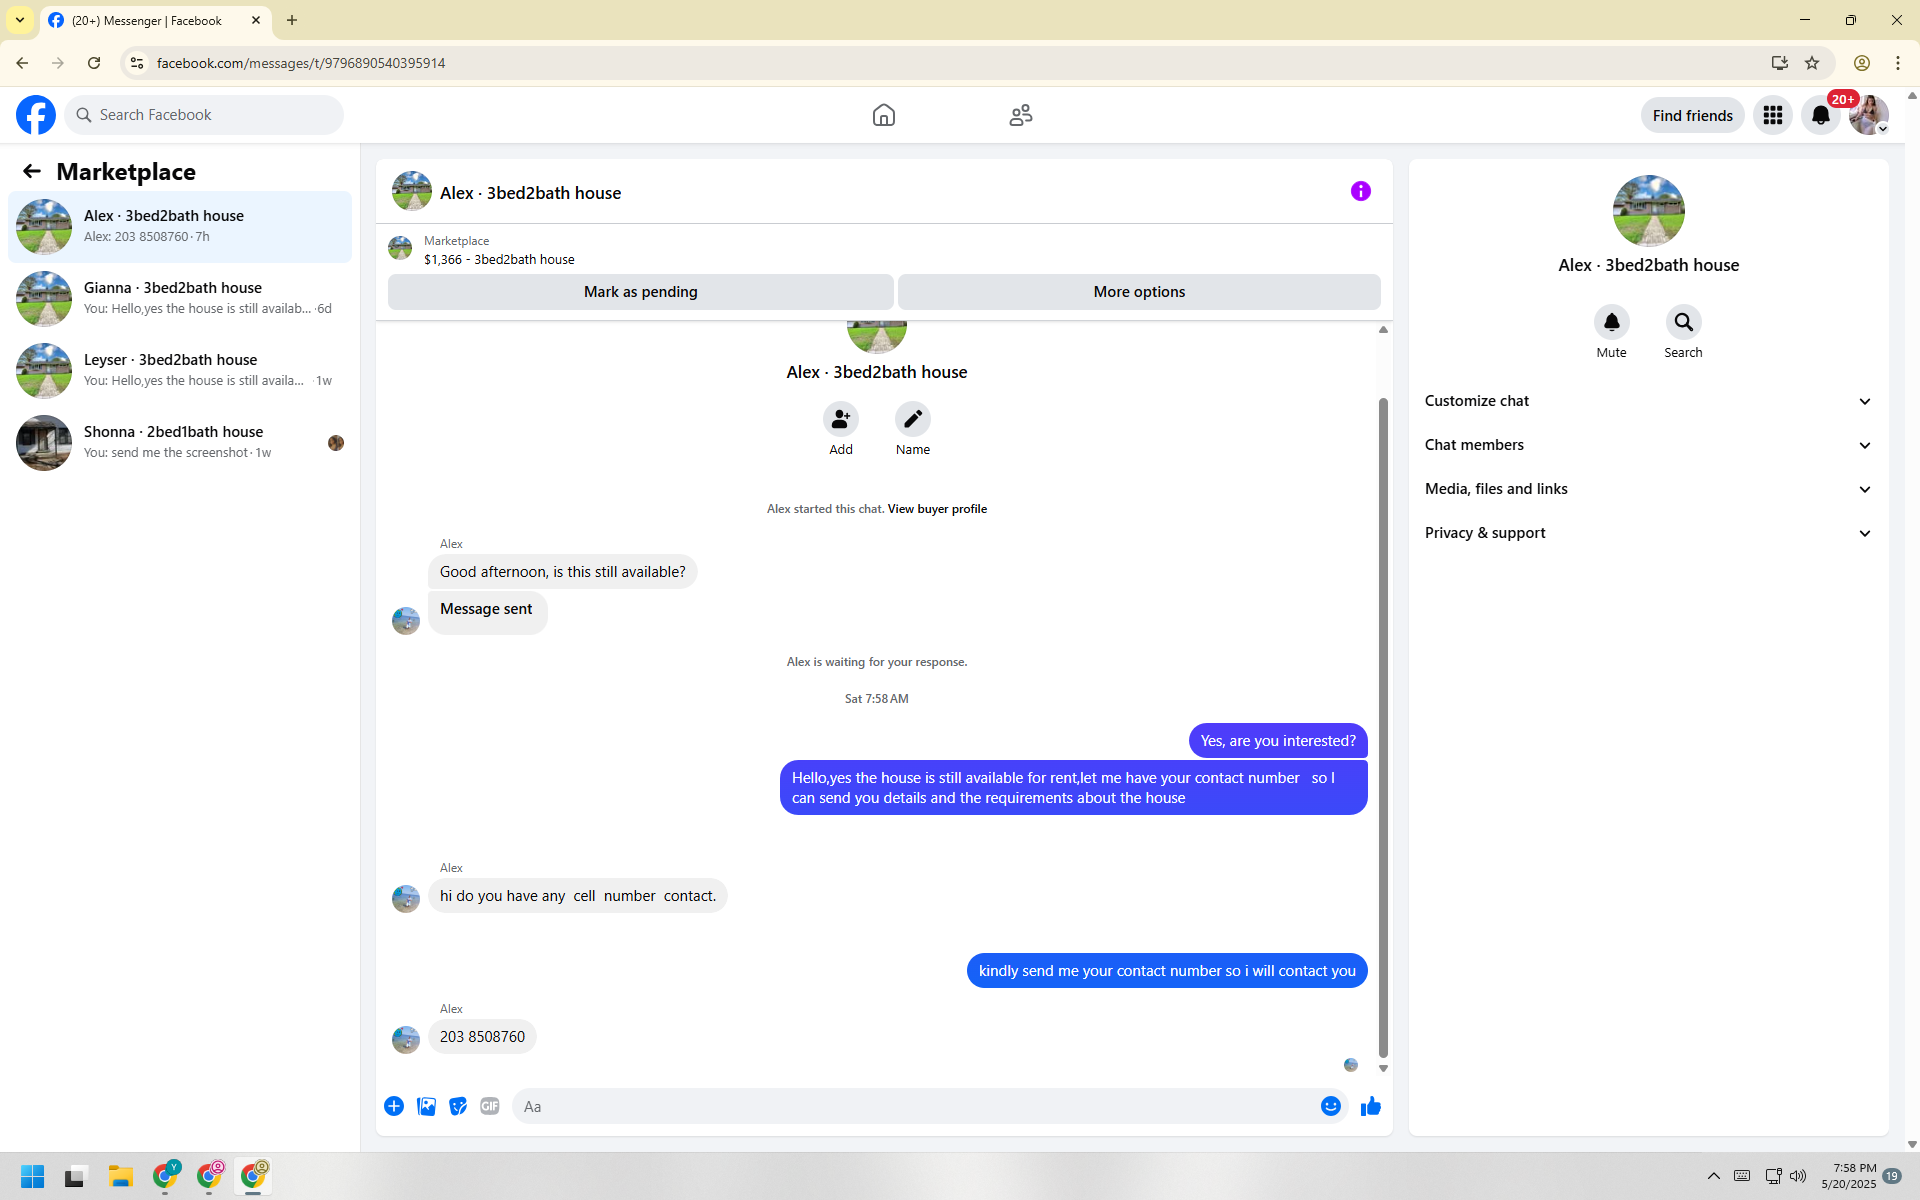This screenshot has height=1200, width=1920.
Task: Open the Facebook notifications bell
Action: tap(1820, 115)
